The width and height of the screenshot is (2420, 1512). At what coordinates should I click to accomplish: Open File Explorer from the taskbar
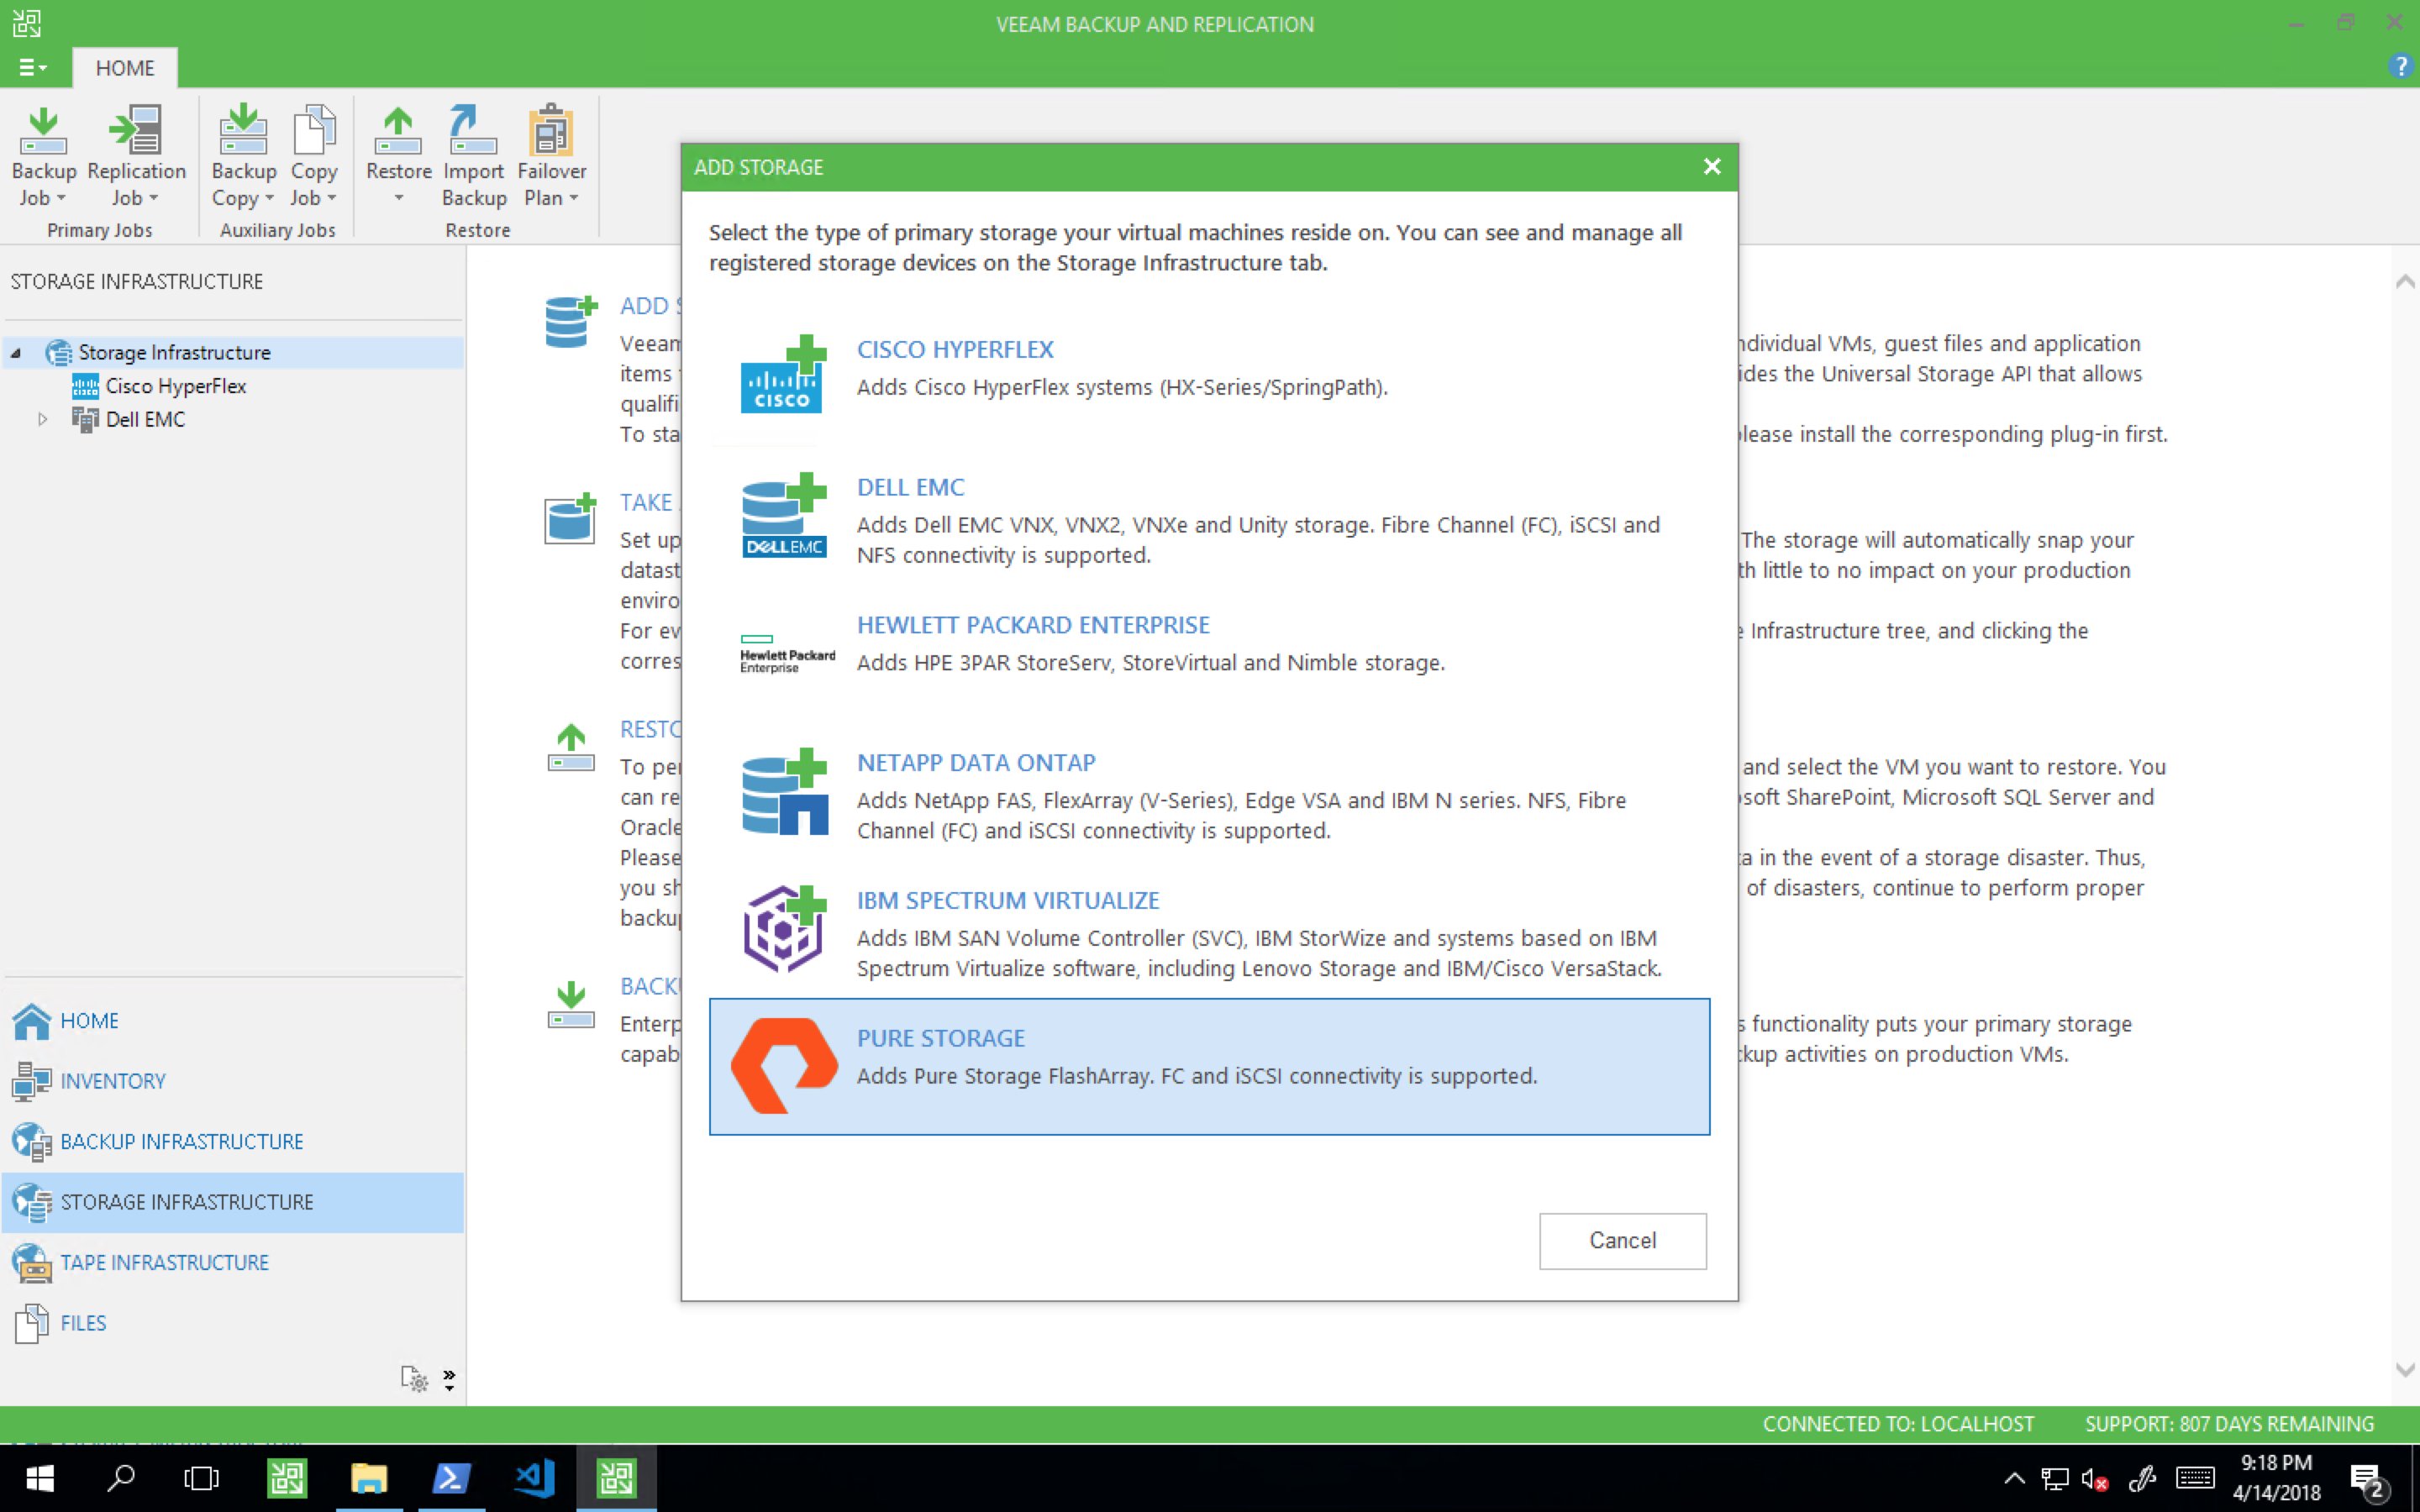(368, 1478)
